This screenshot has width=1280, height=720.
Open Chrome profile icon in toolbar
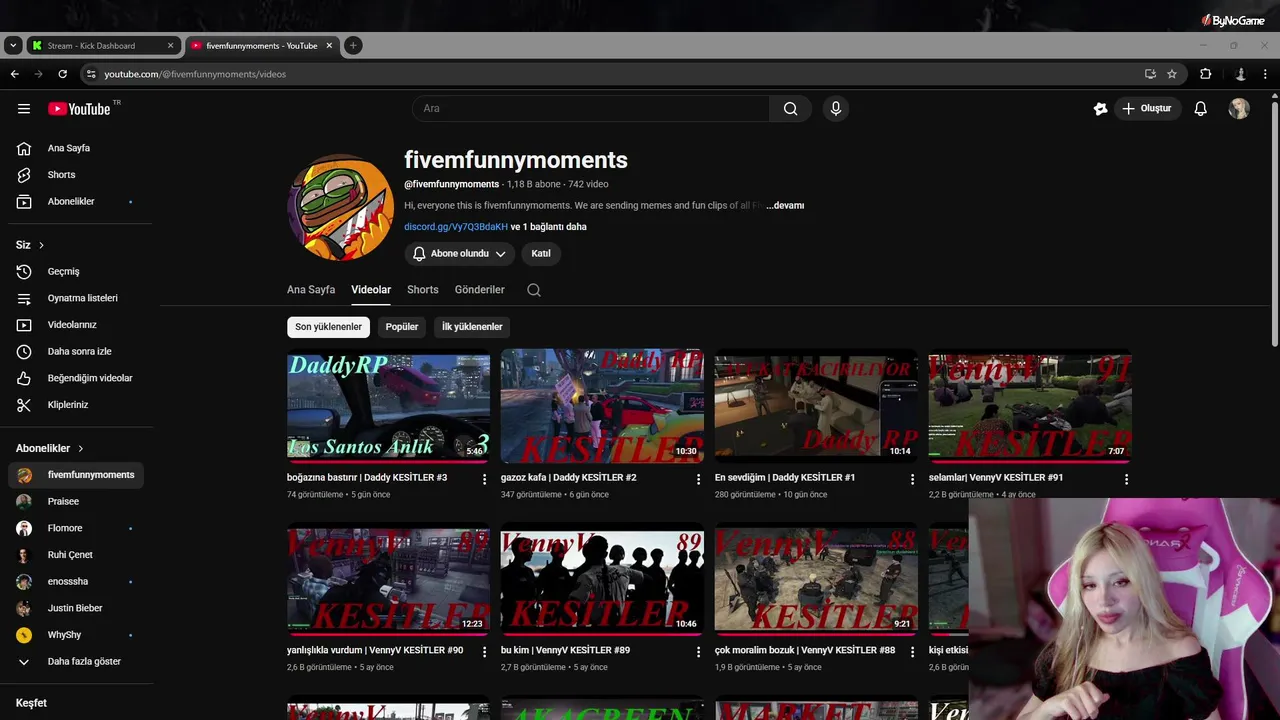coord(1240,74)
